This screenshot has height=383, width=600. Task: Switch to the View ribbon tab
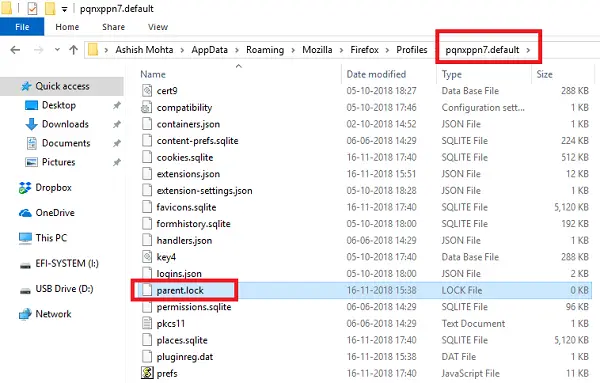tap(158, 27)
